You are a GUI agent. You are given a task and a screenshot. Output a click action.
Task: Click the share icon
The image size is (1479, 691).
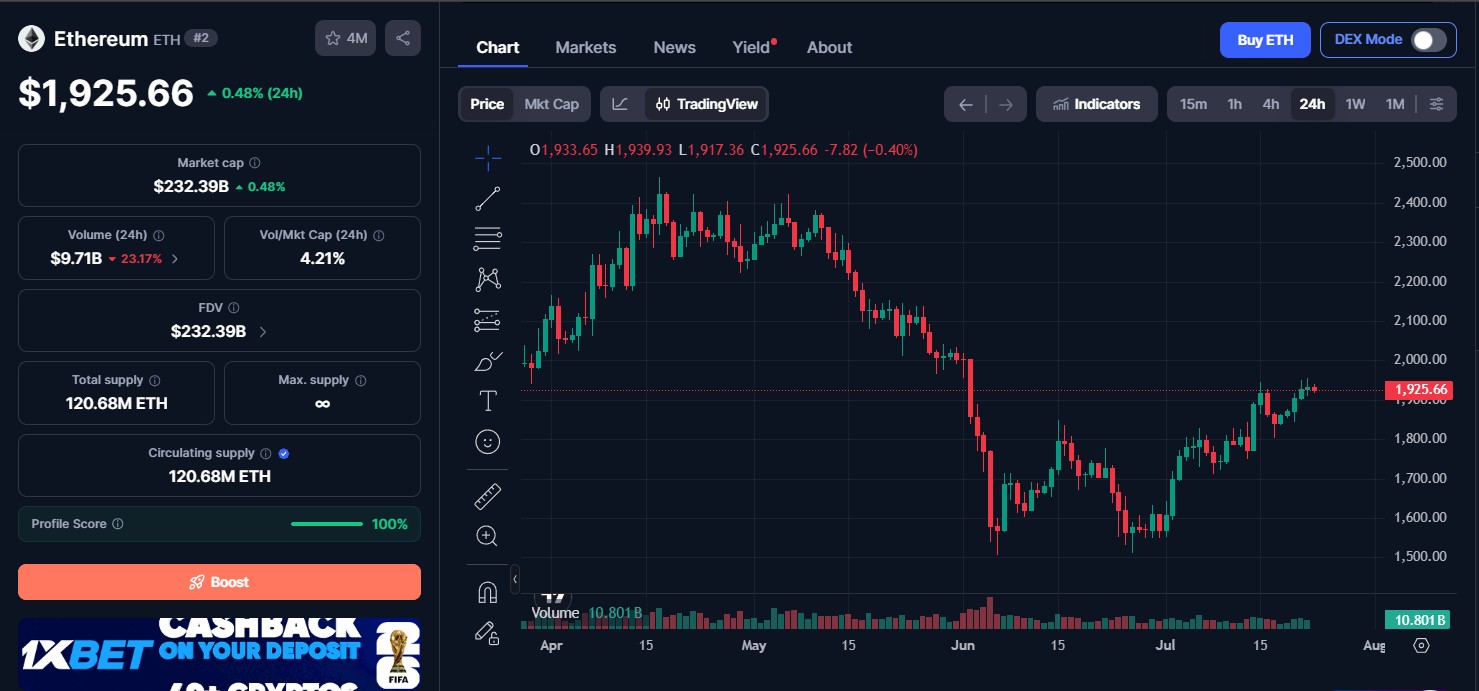pos(403,38)
